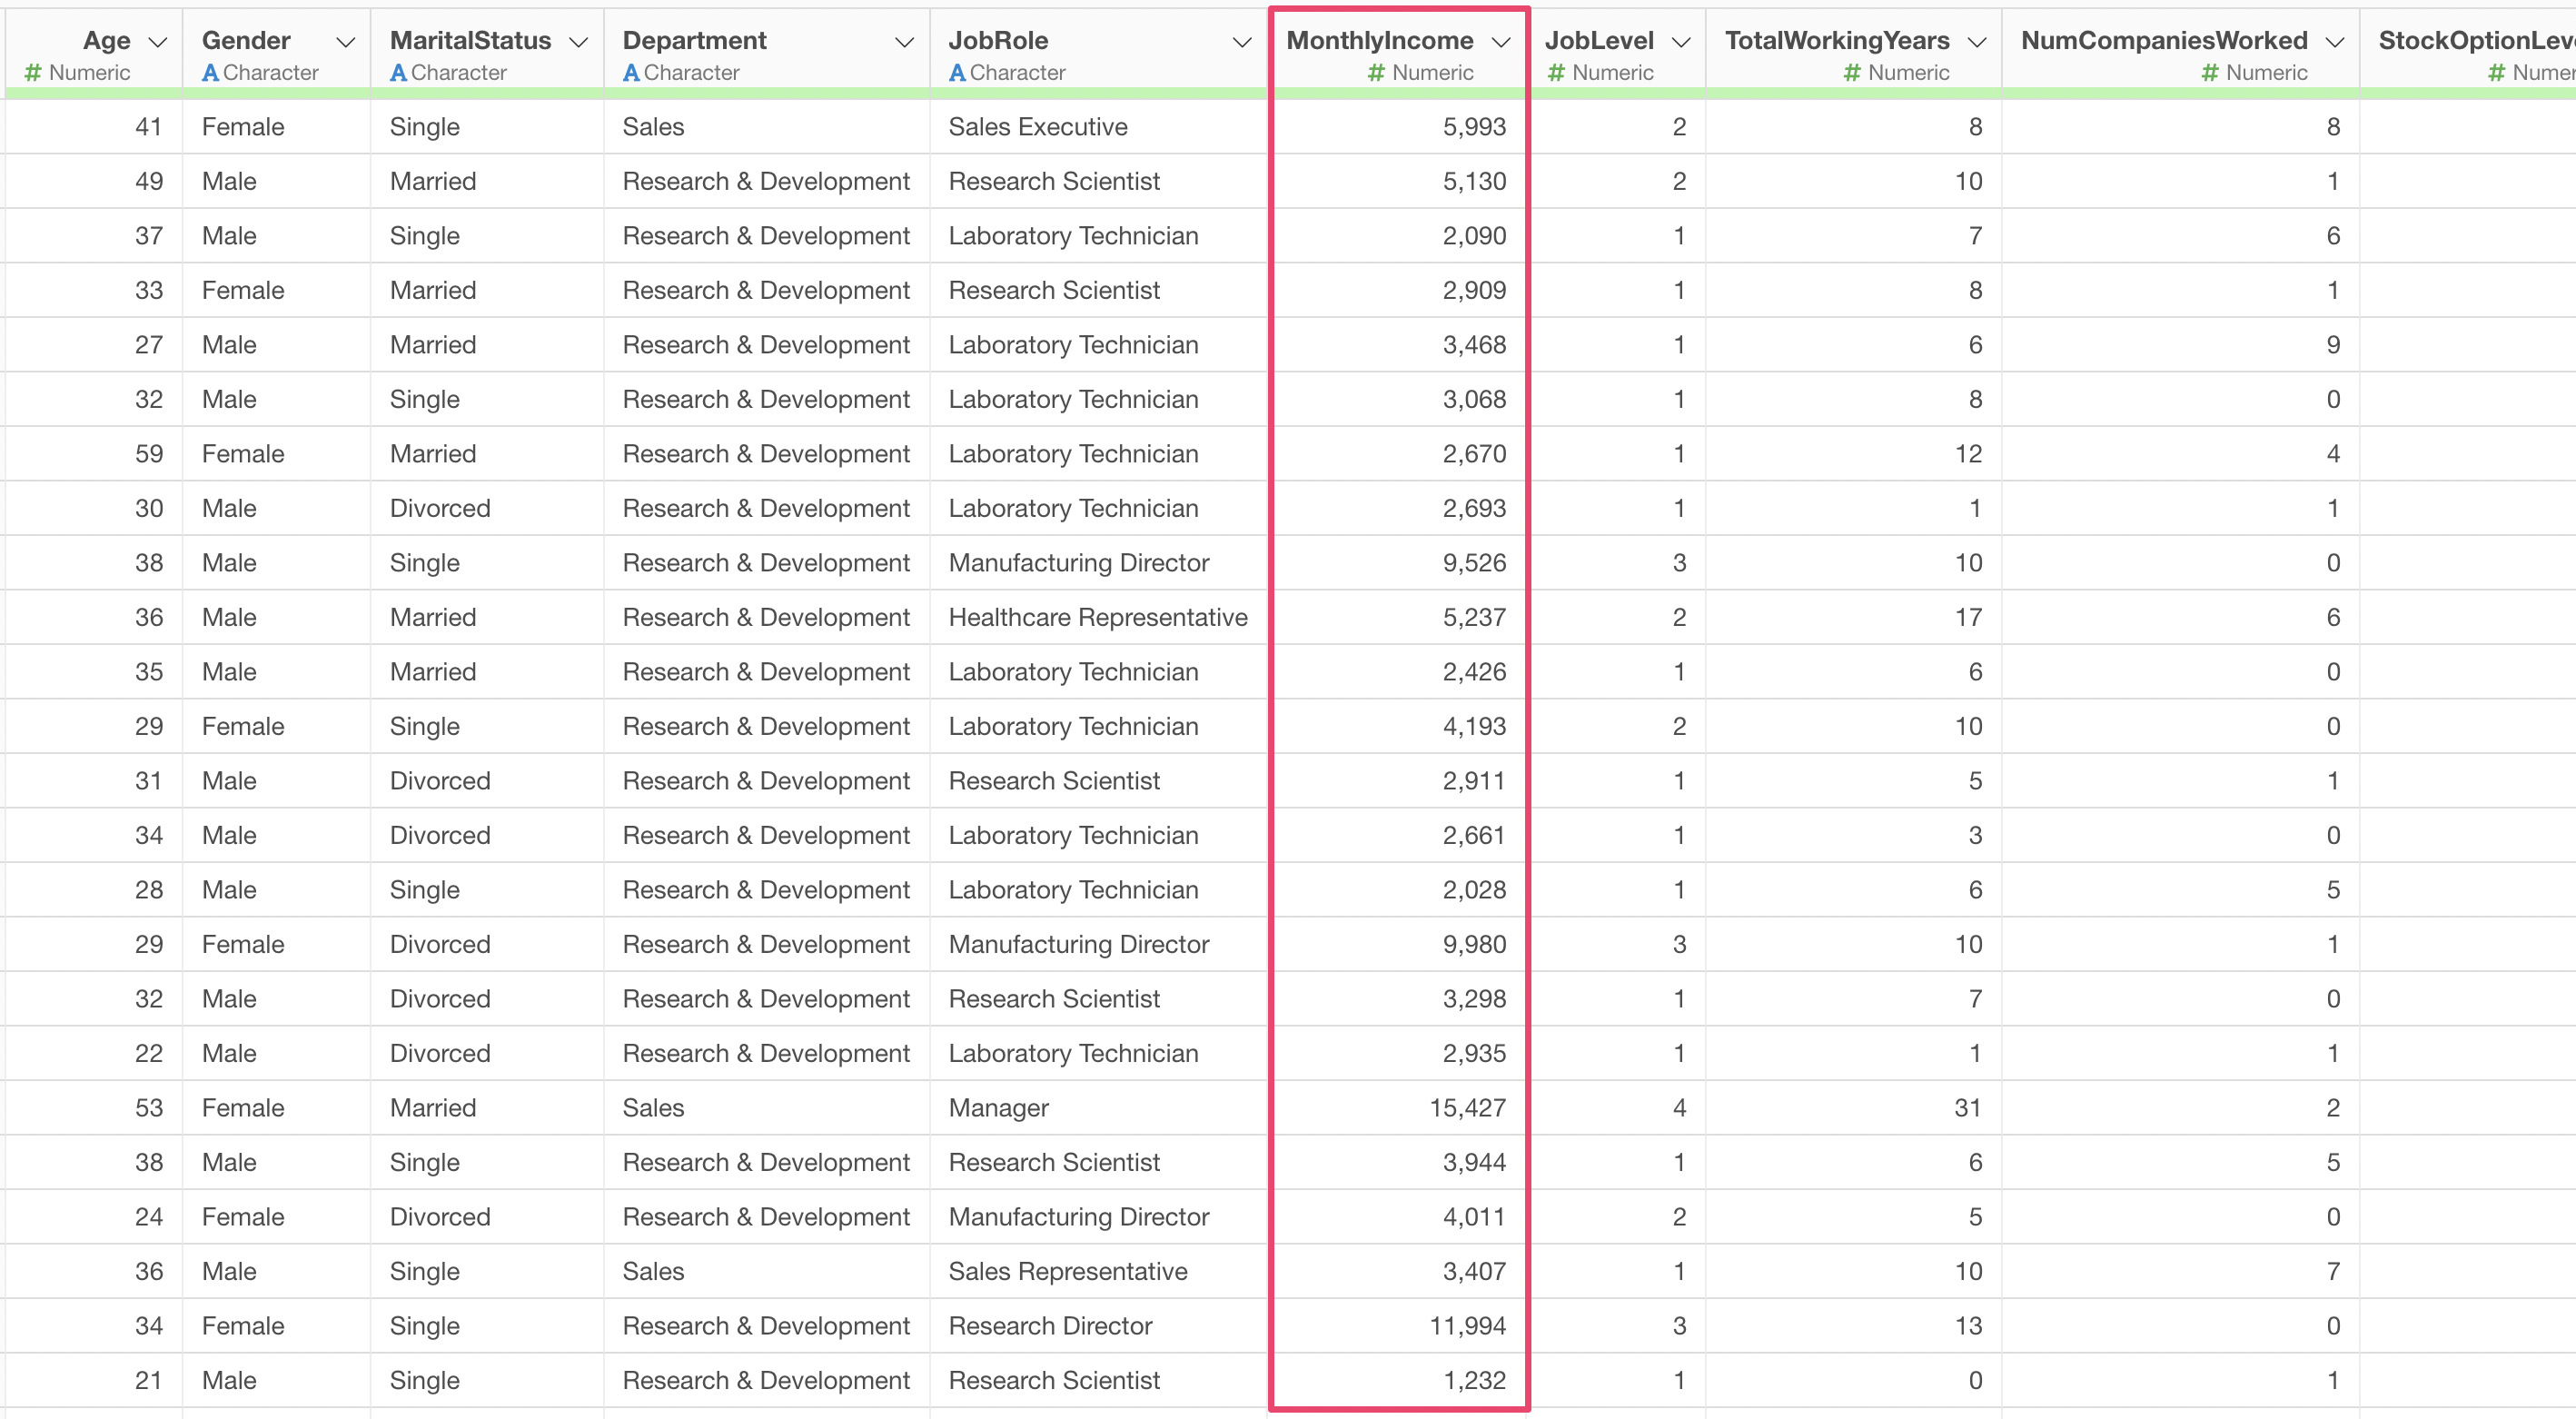Click the Sales Executive cell
Viewport: 2576px width, 1419px height.
click(1037, 127)
